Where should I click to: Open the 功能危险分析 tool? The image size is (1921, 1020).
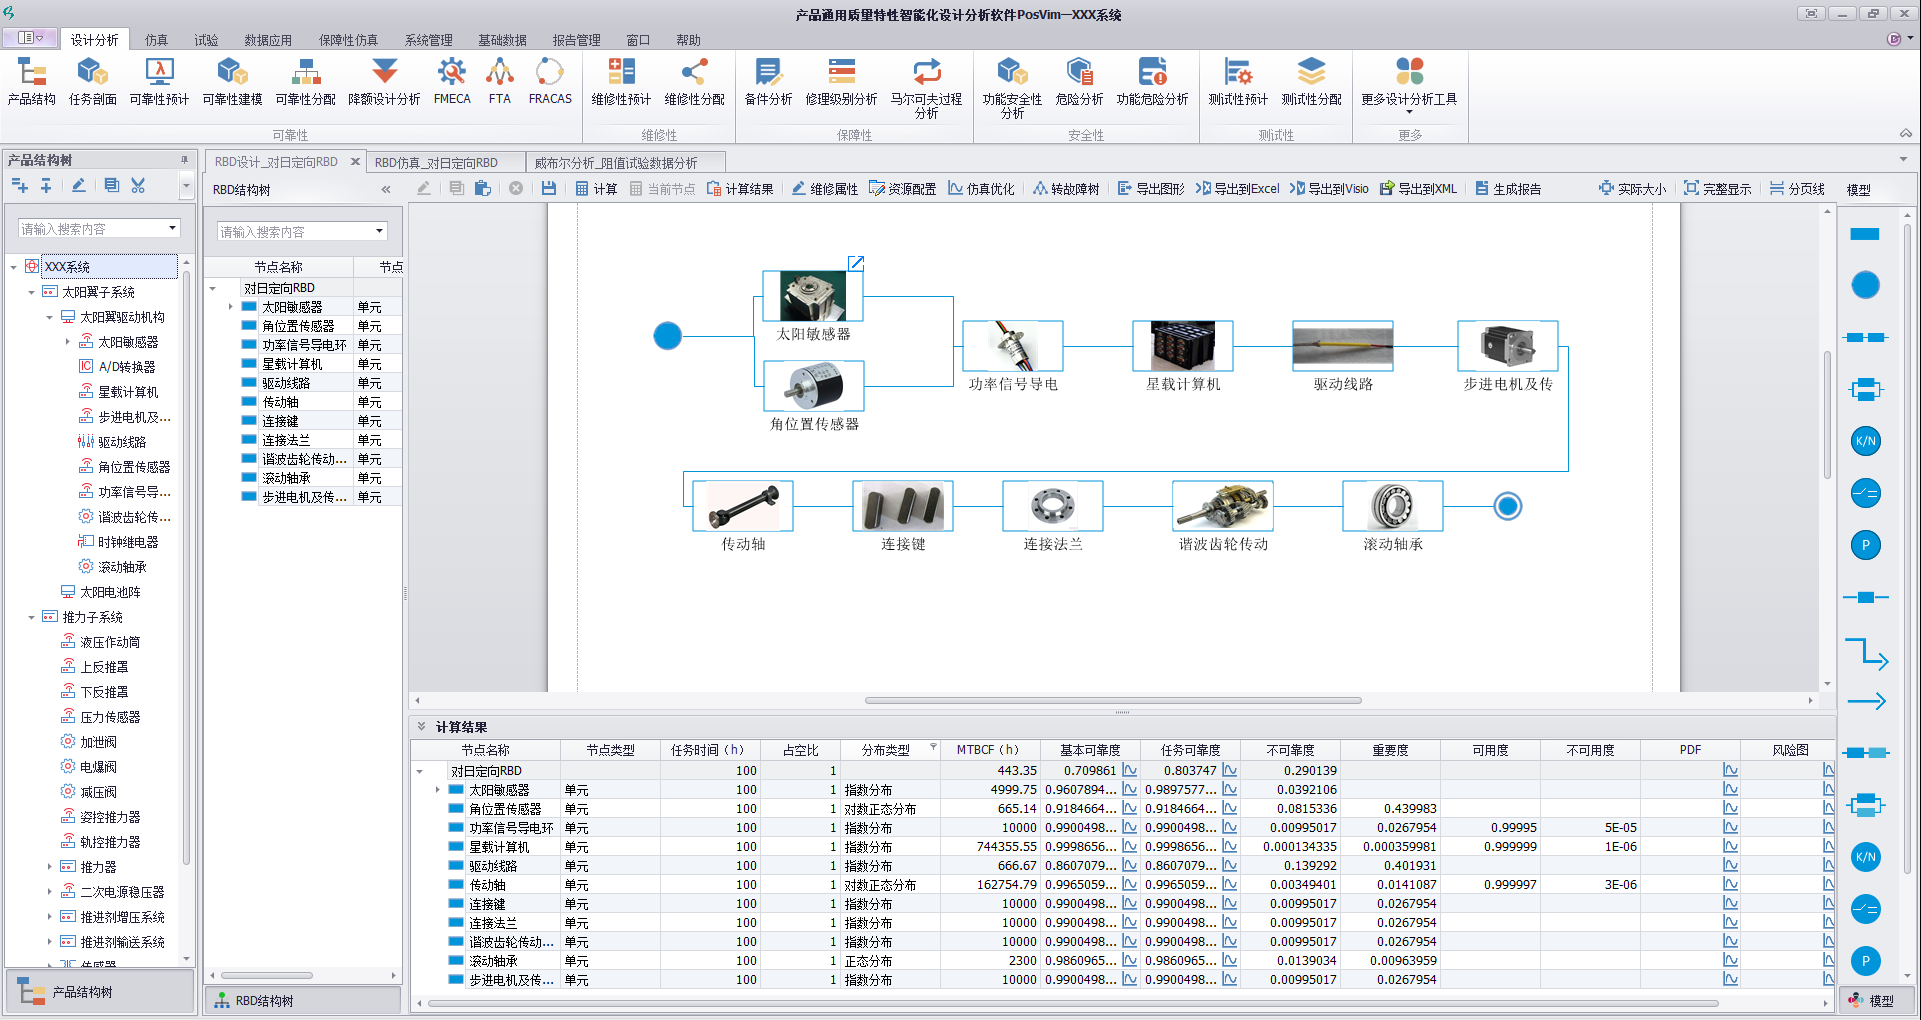point(1152,81)
